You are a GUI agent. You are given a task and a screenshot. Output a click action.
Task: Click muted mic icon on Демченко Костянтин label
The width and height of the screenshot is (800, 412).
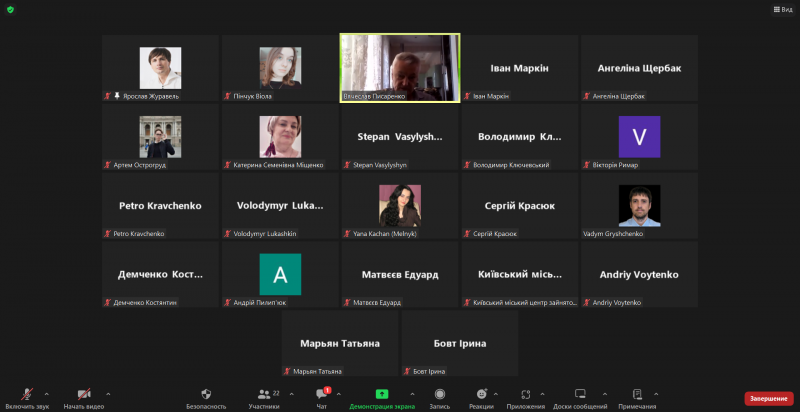click(108, 302)
